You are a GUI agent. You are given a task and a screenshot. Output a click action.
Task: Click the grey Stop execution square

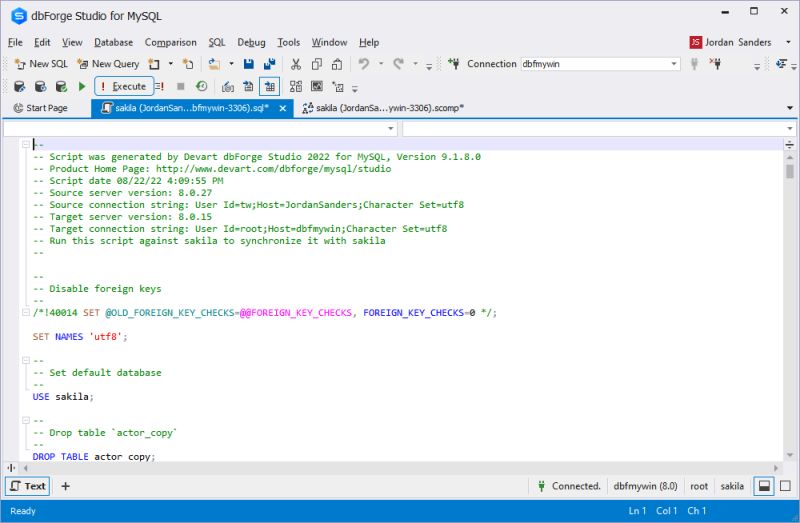click(x=181, y=86)
